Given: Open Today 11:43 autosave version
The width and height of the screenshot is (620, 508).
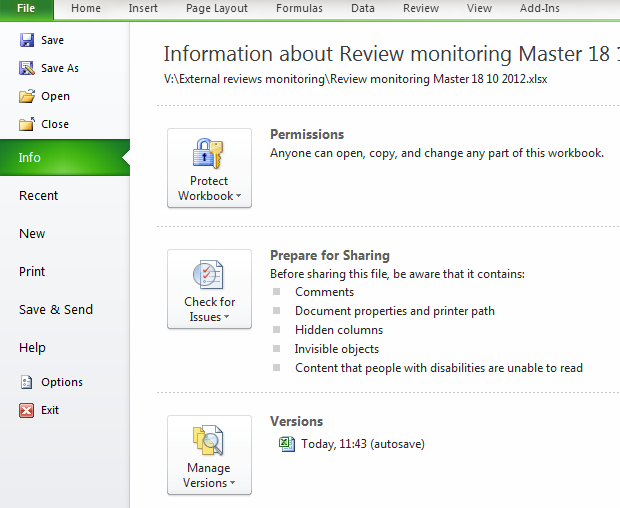Looking at the screenshot, I should (x=362, y=444).
